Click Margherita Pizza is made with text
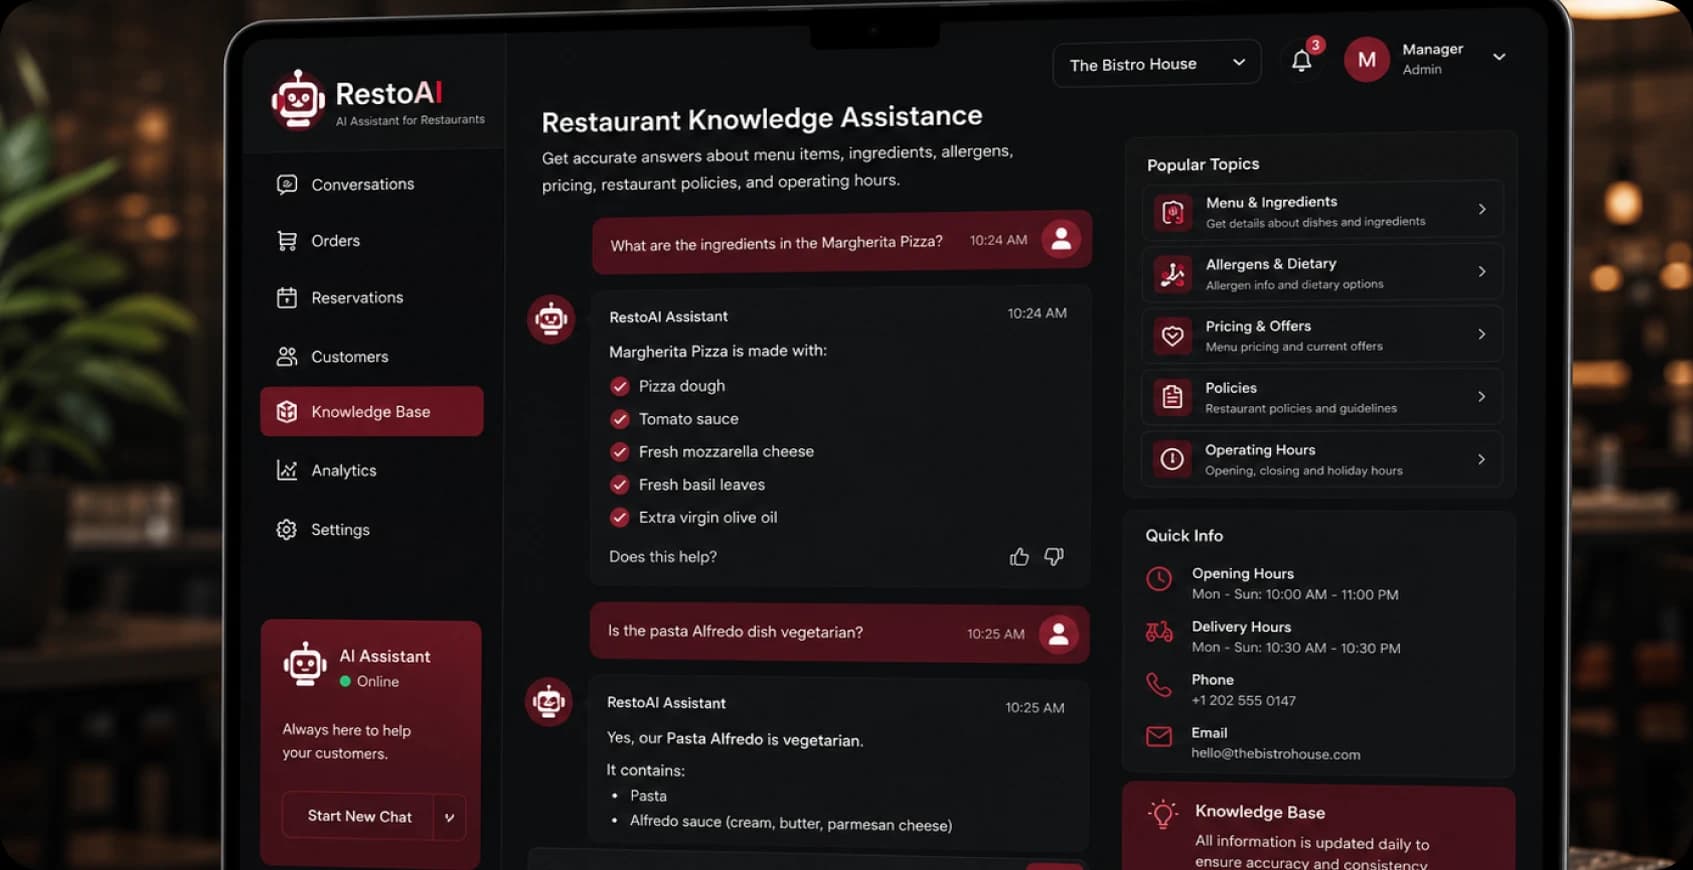The image size is (1693, 870). (x=718, y=351)
